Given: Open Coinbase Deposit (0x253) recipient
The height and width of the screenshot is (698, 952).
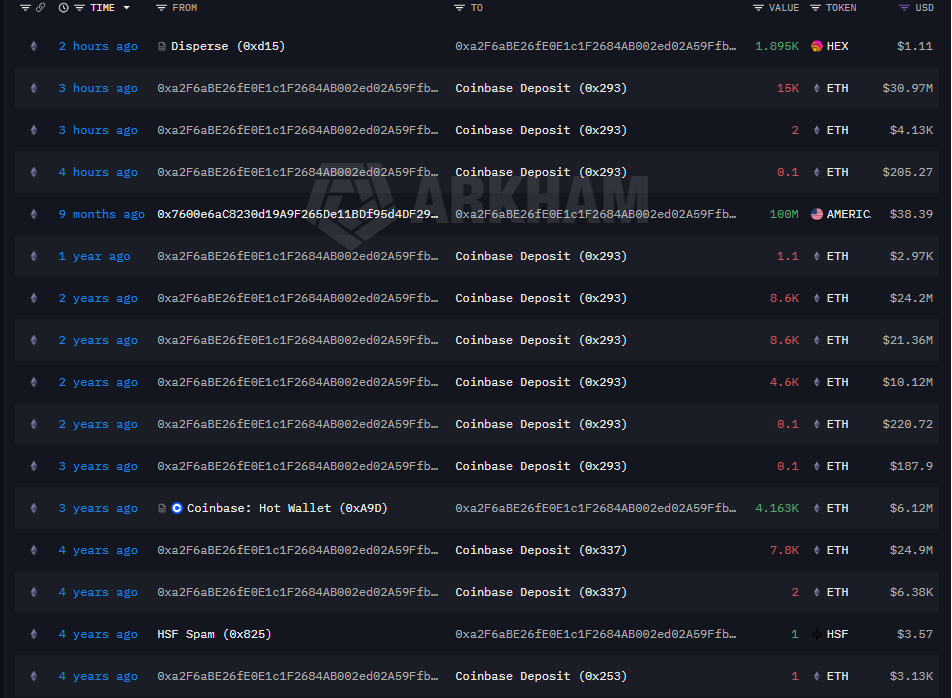Looking at the screenshot, I should (x=540, y=676).
